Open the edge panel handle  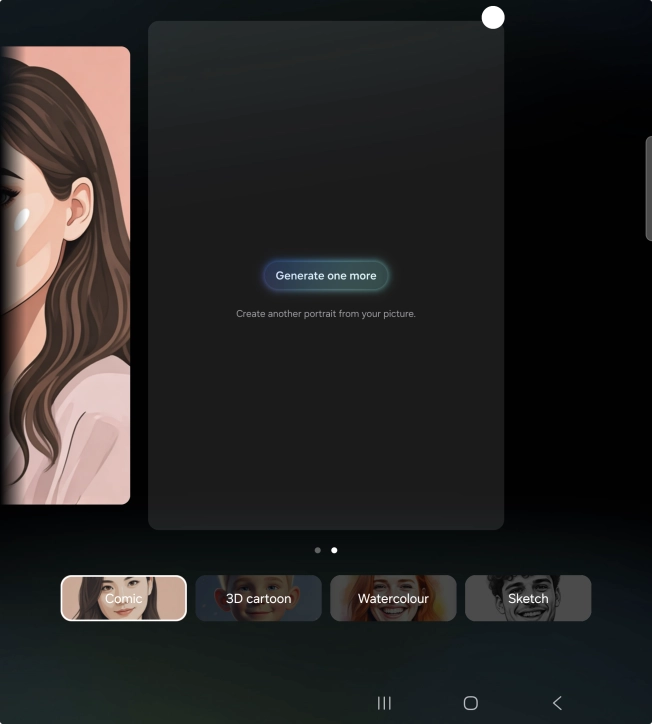click(x=648, y=189)
